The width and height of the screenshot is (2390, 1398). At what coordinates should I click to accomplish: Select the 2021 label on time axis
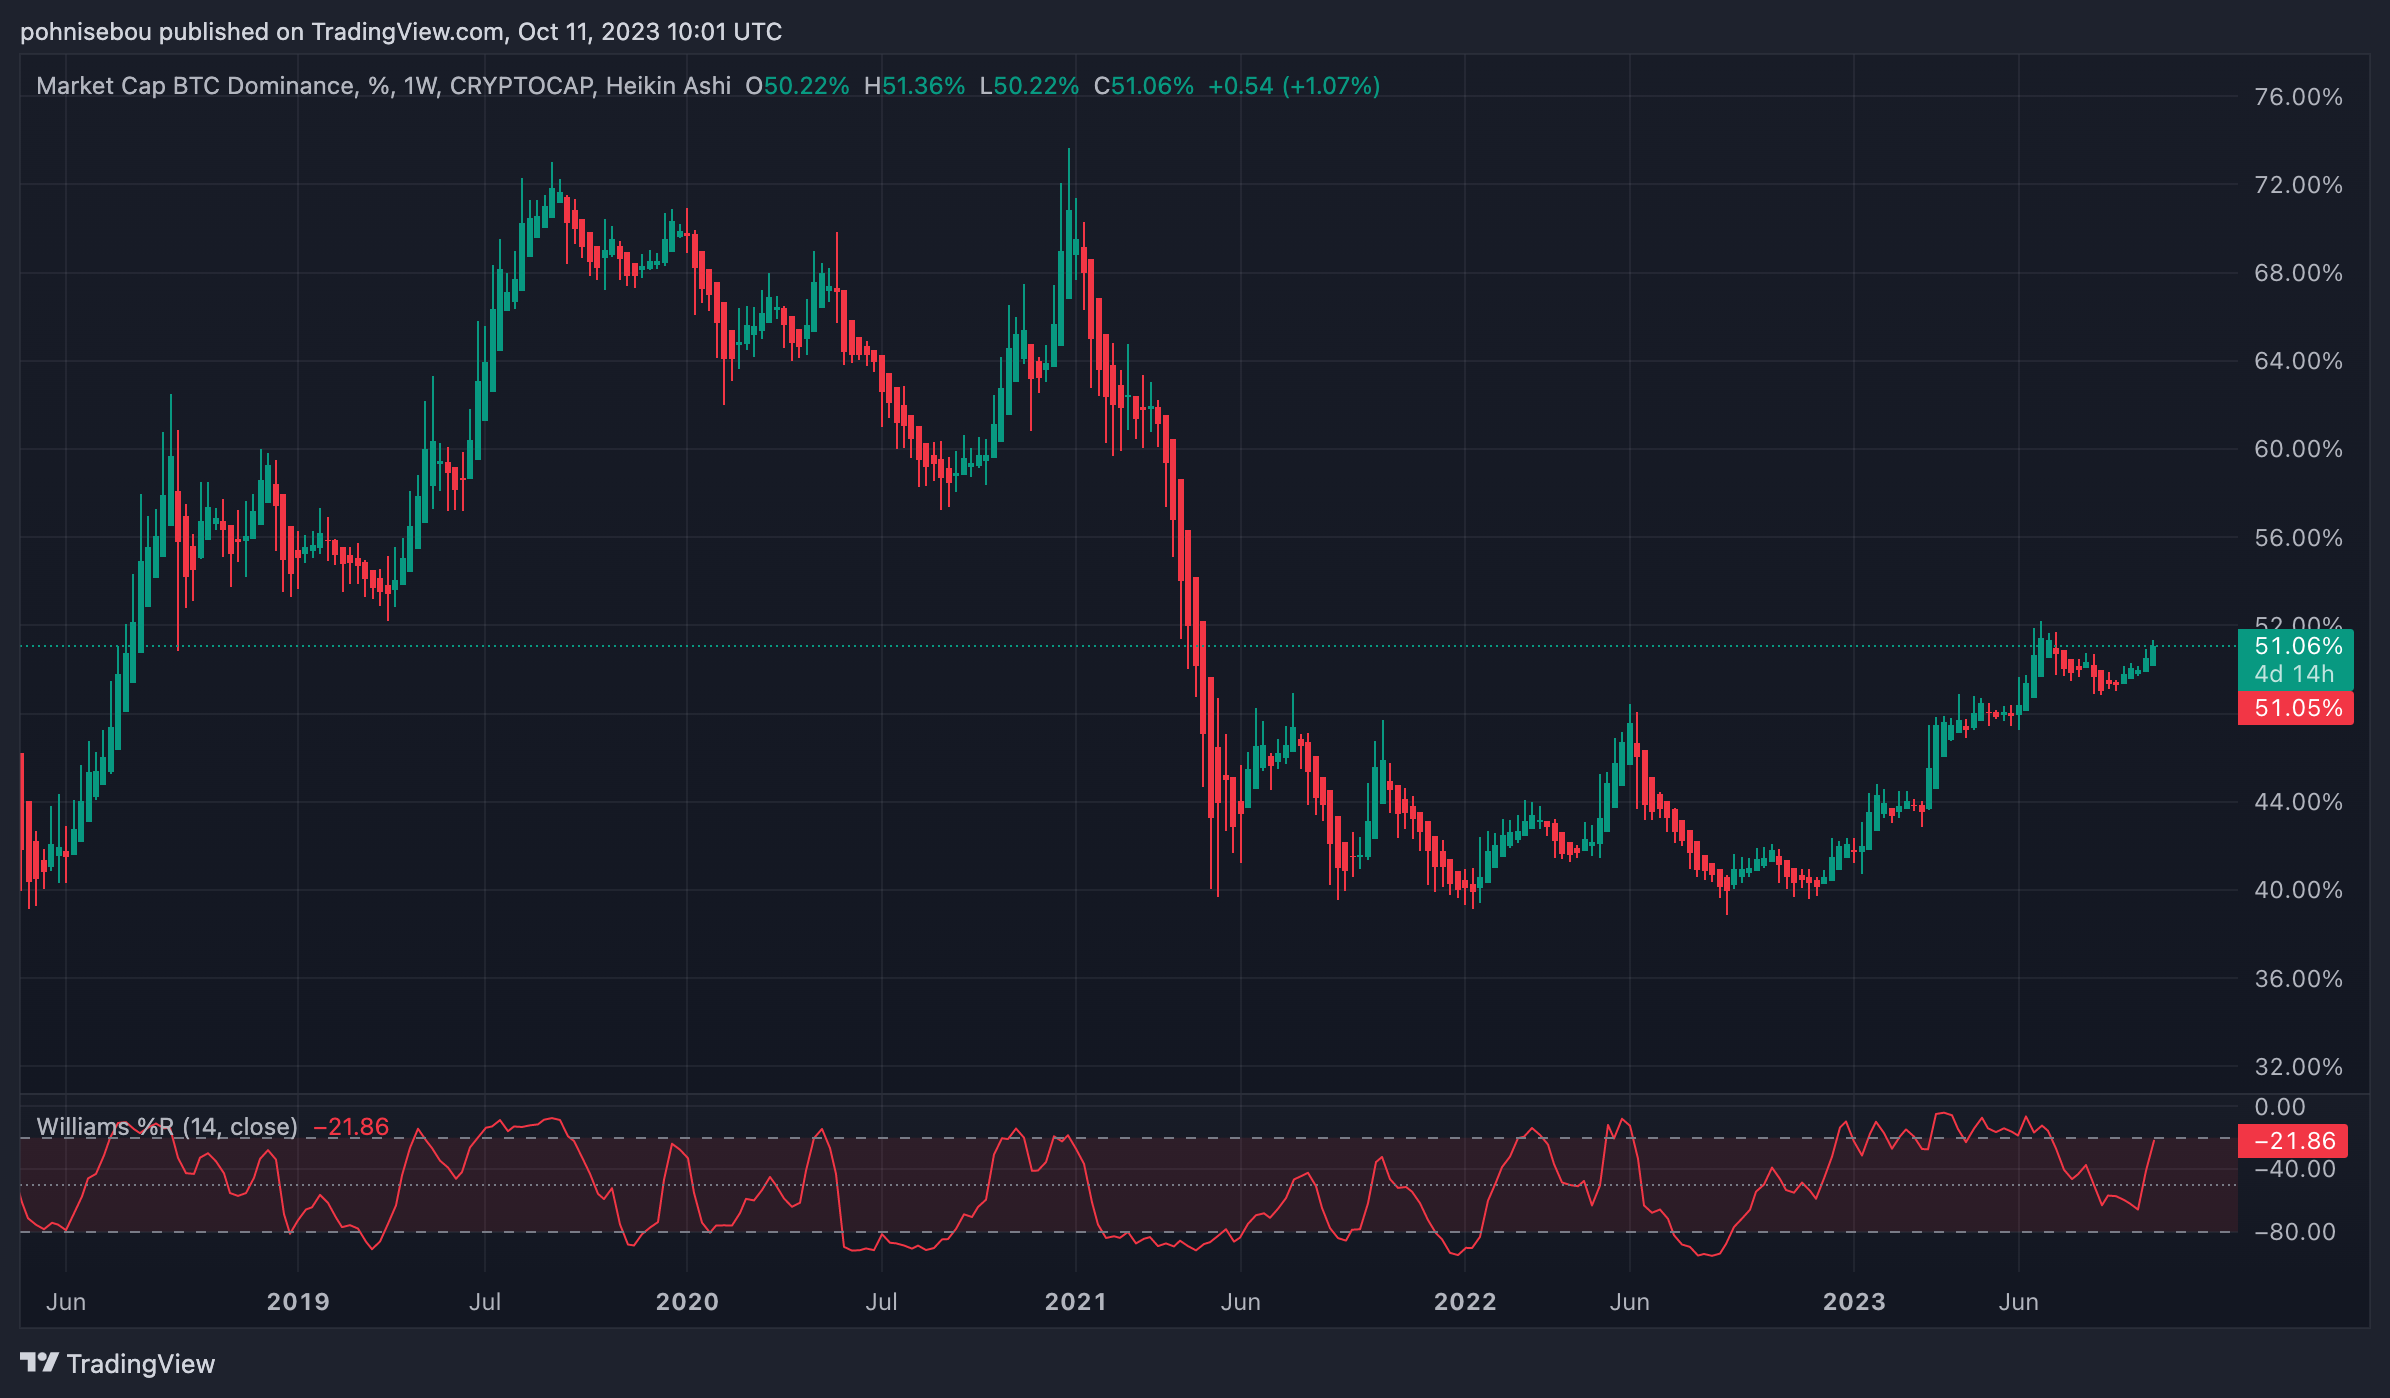(1075, 1302)
